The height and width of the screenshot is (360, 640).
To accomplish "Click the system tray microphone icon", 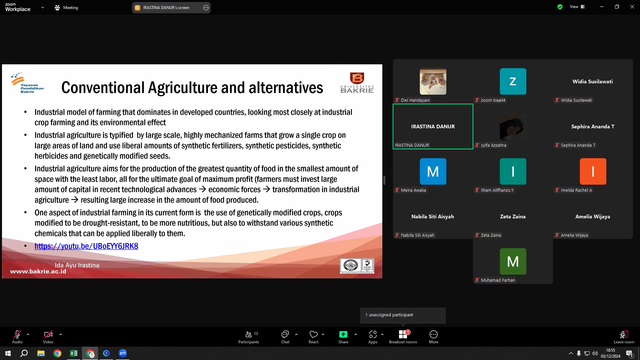I will [578, 353].
